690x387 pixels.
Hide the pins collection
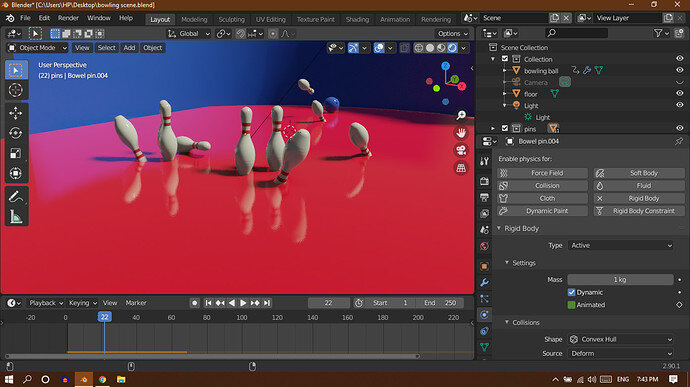[679, 129]
